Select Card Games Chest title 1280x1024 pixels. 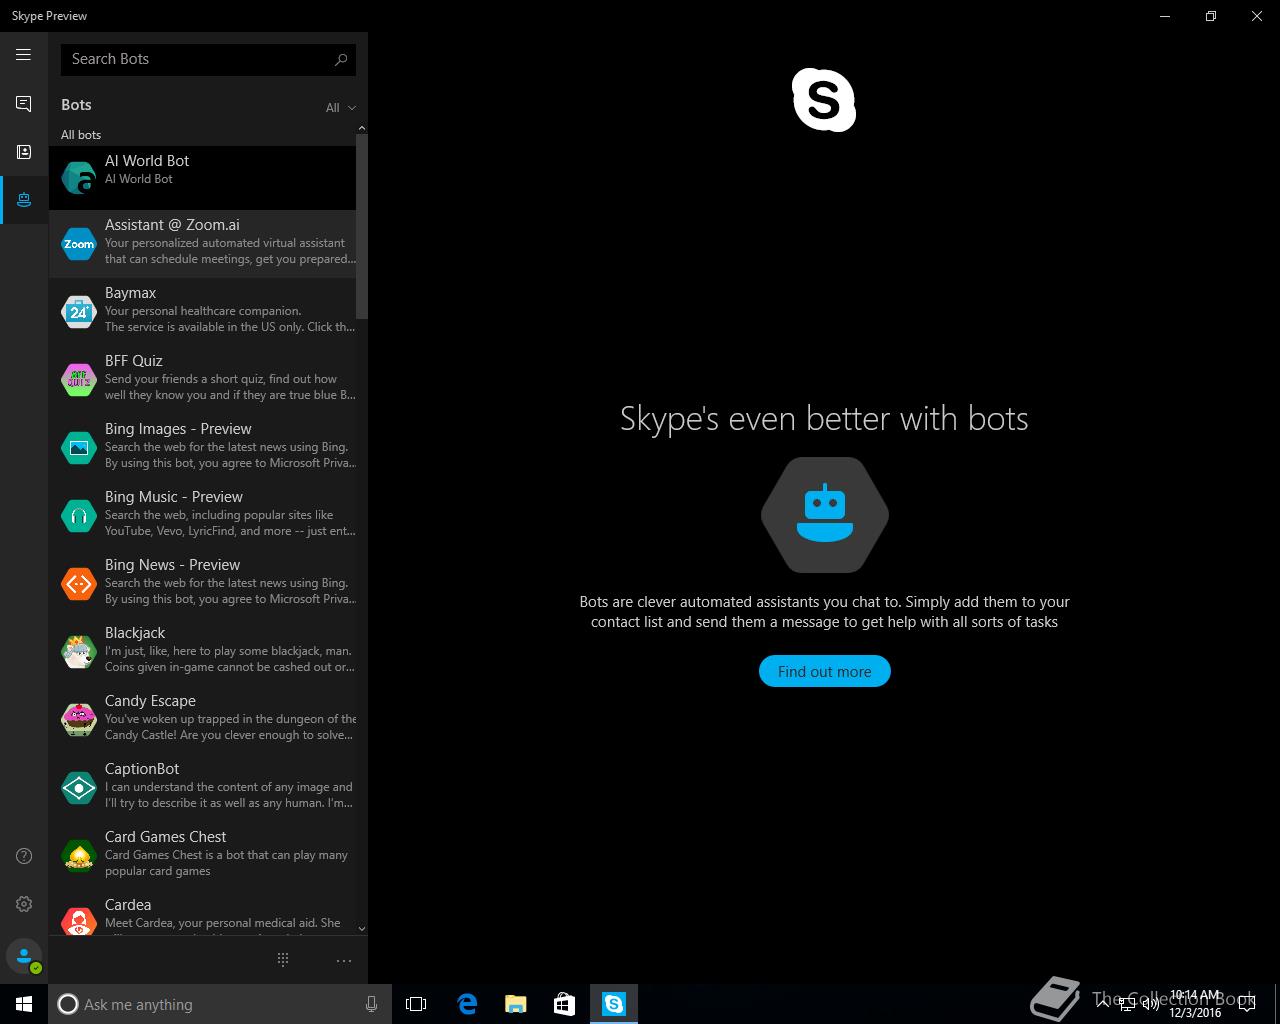click(165, 837)
